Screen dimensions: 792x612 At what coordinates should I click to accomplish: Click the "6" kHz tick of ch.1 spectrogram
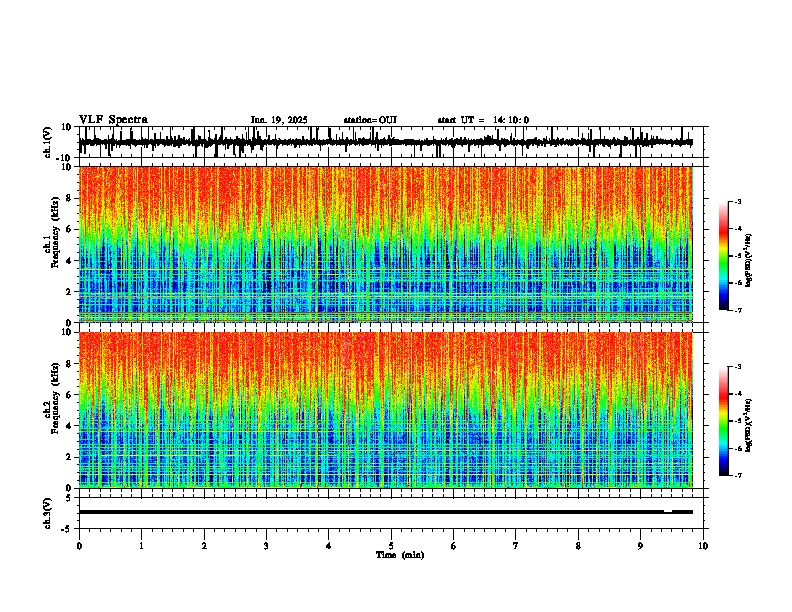(69, 229)
